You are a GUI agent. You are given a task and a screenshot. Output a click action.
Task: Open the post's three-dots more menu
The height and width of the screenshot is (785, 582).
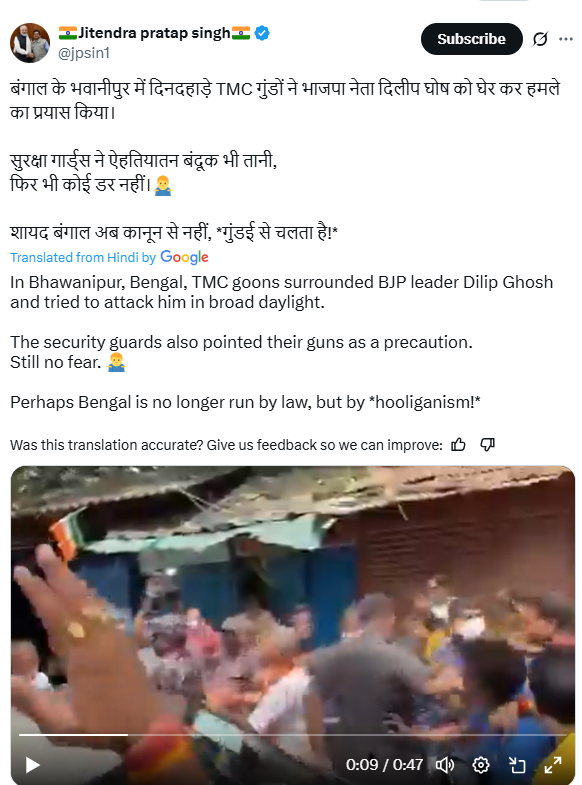click(x=566, y=39)
